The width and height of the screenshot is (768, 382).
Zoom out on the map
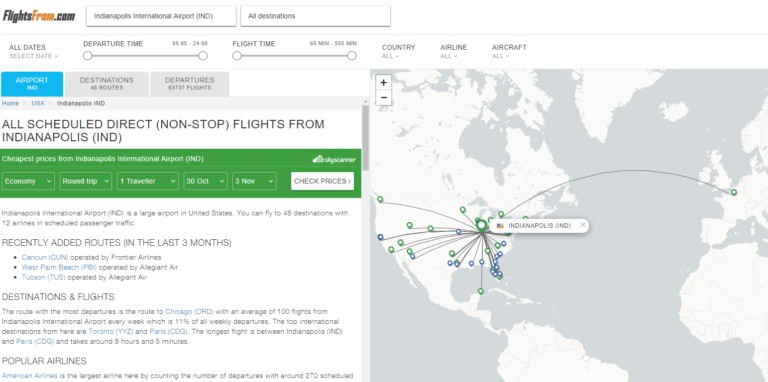coord(384,97)
